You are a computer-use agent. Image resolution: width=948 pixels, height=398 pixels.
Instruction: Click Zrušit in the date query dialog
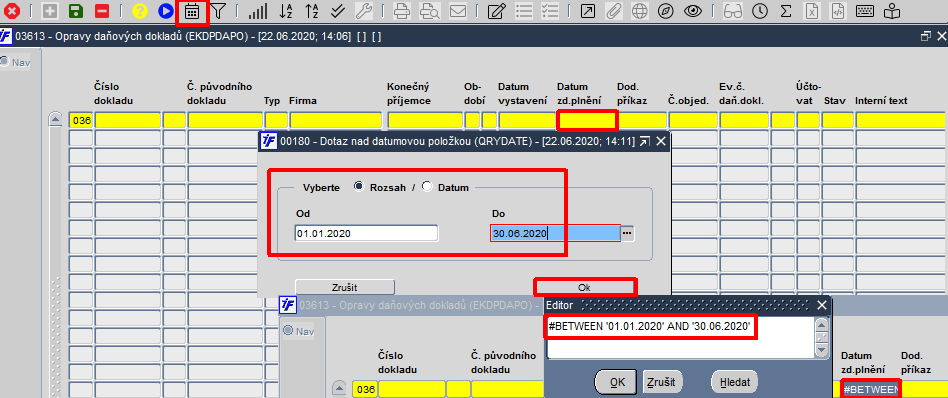(345, 287)
